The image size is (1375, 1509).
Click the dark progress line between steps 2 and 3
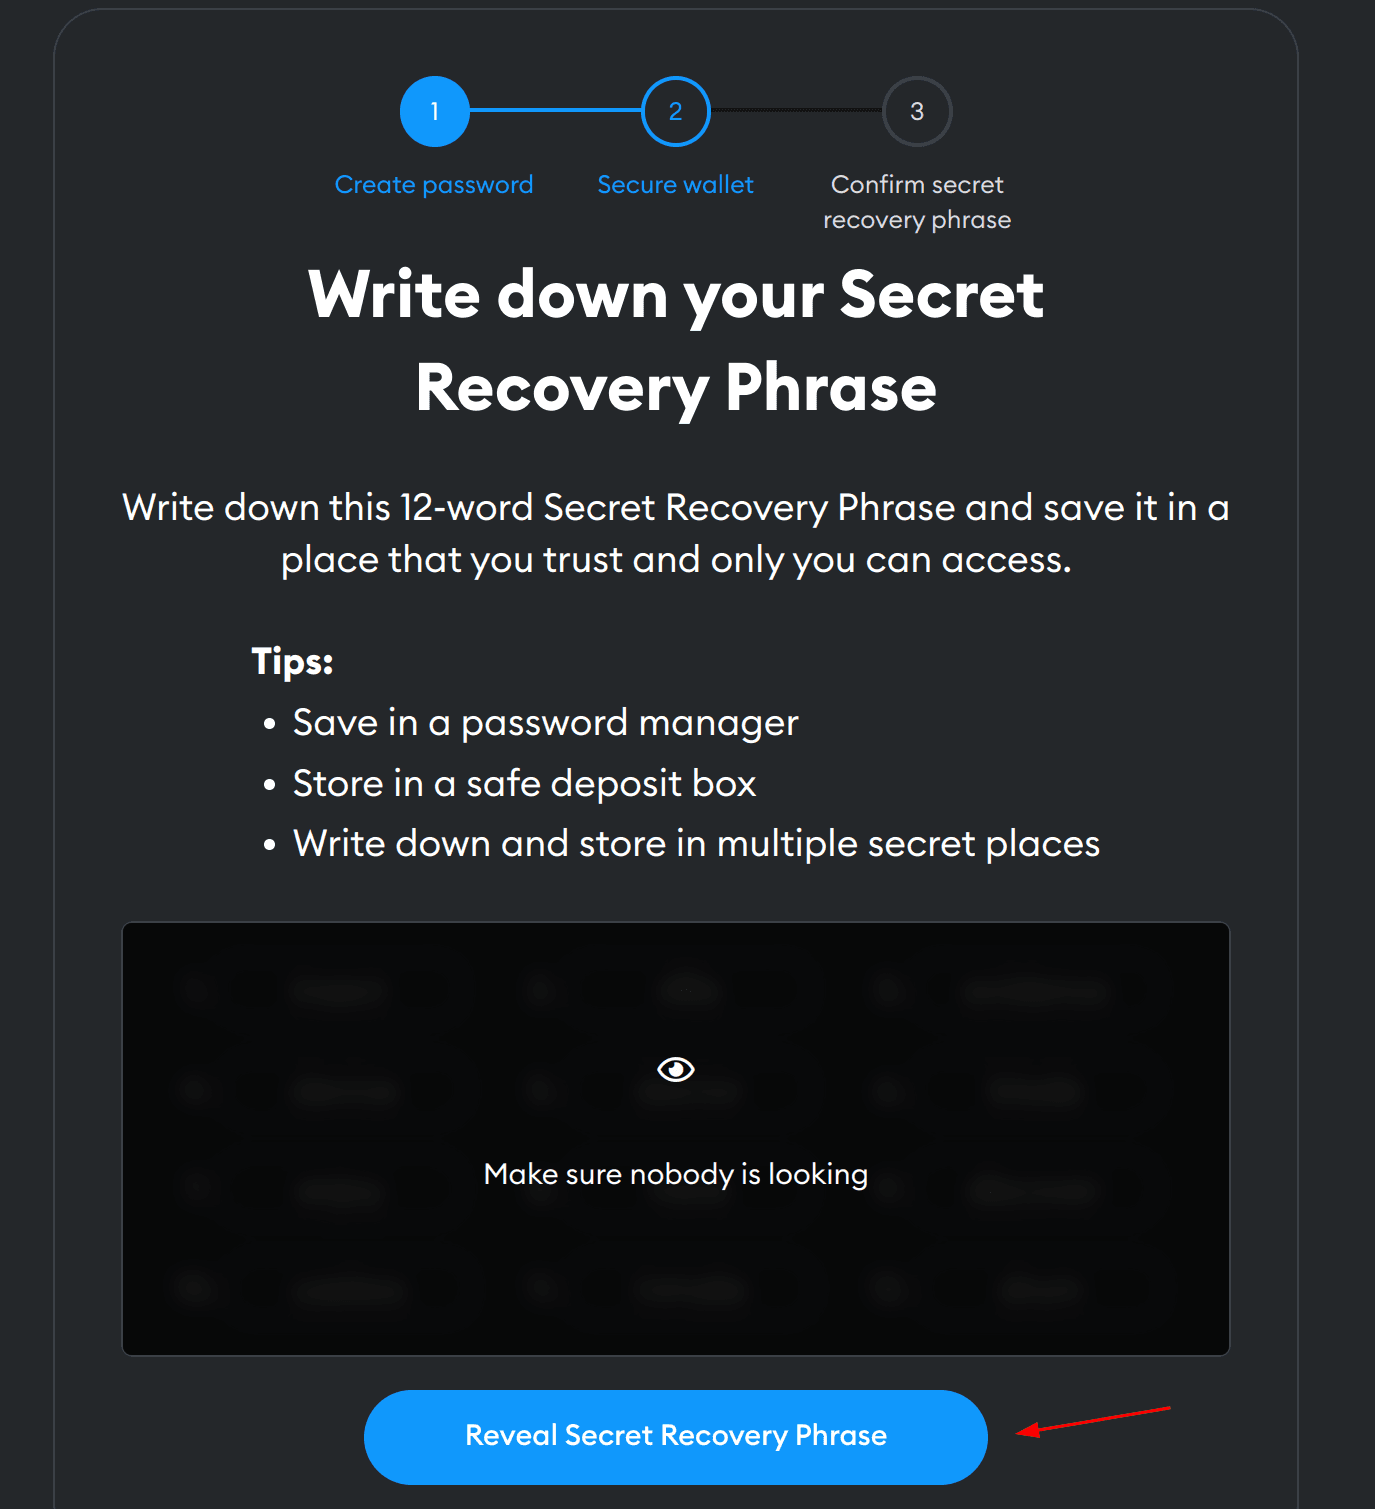point(796,110)
